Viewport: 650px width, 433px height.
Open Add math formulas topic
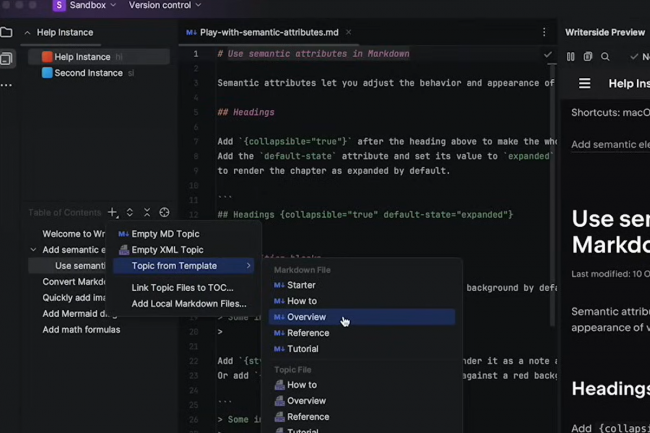coord(81,330)
